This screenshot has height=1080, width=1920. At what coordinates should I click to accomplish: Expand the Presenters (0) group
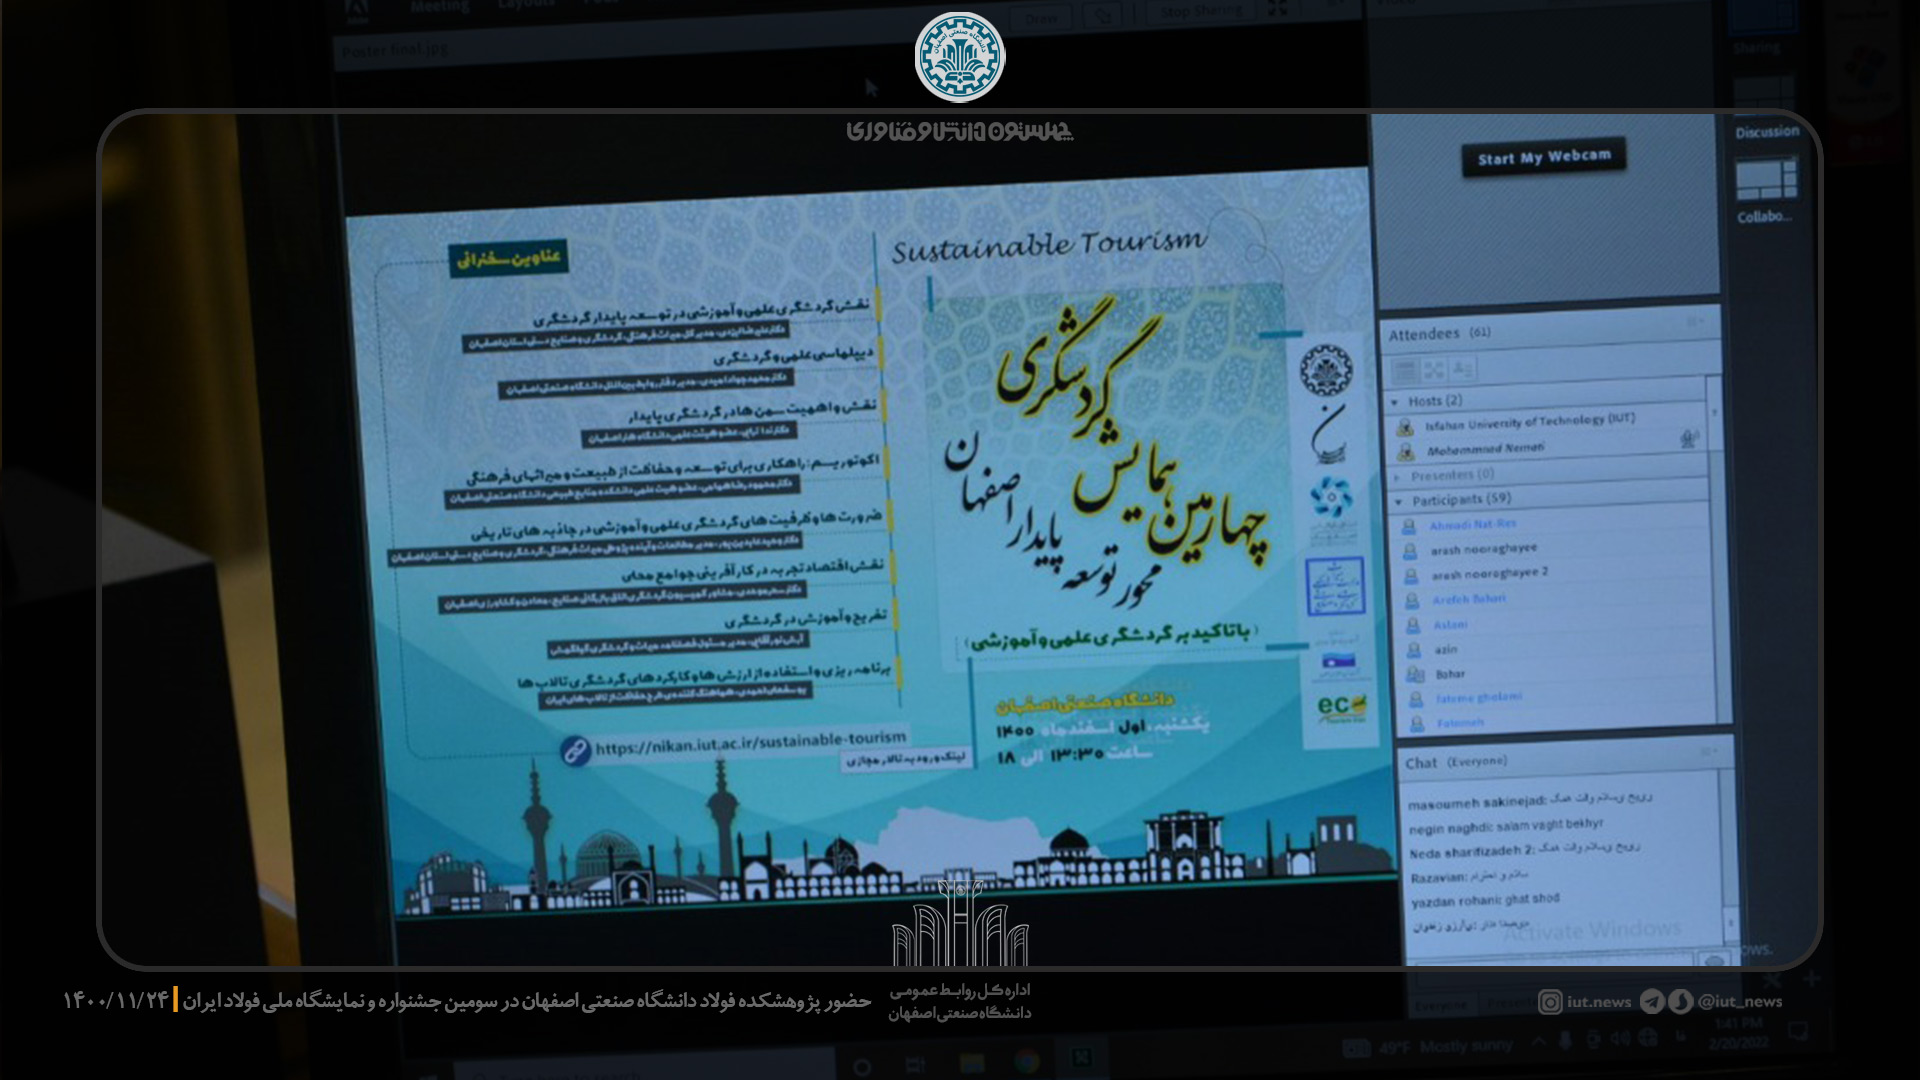tap(1398, 477)
